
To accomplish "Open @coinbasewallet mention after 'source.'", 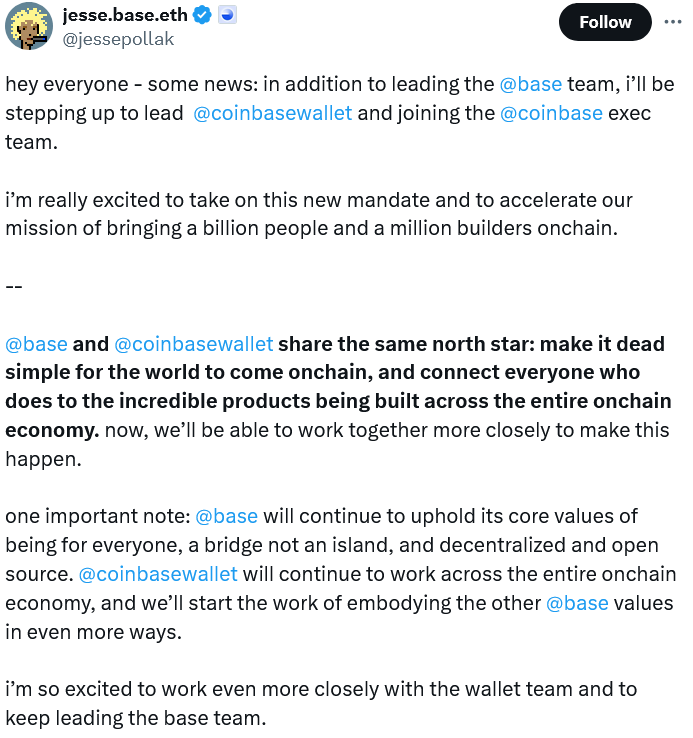I will click(158, 574).
